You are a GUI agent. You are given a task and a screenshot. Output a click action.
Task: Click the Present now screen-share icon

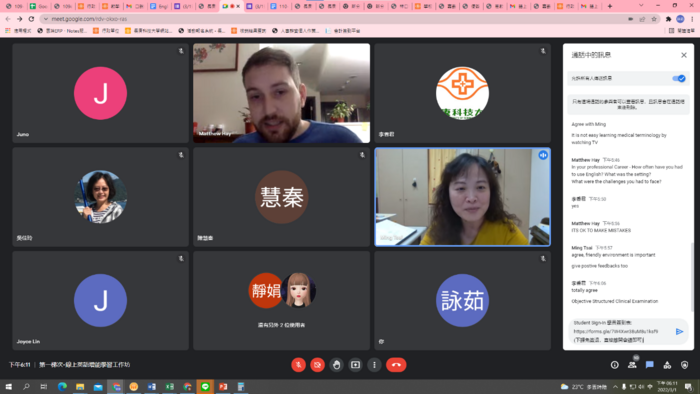tap(355, 365)
